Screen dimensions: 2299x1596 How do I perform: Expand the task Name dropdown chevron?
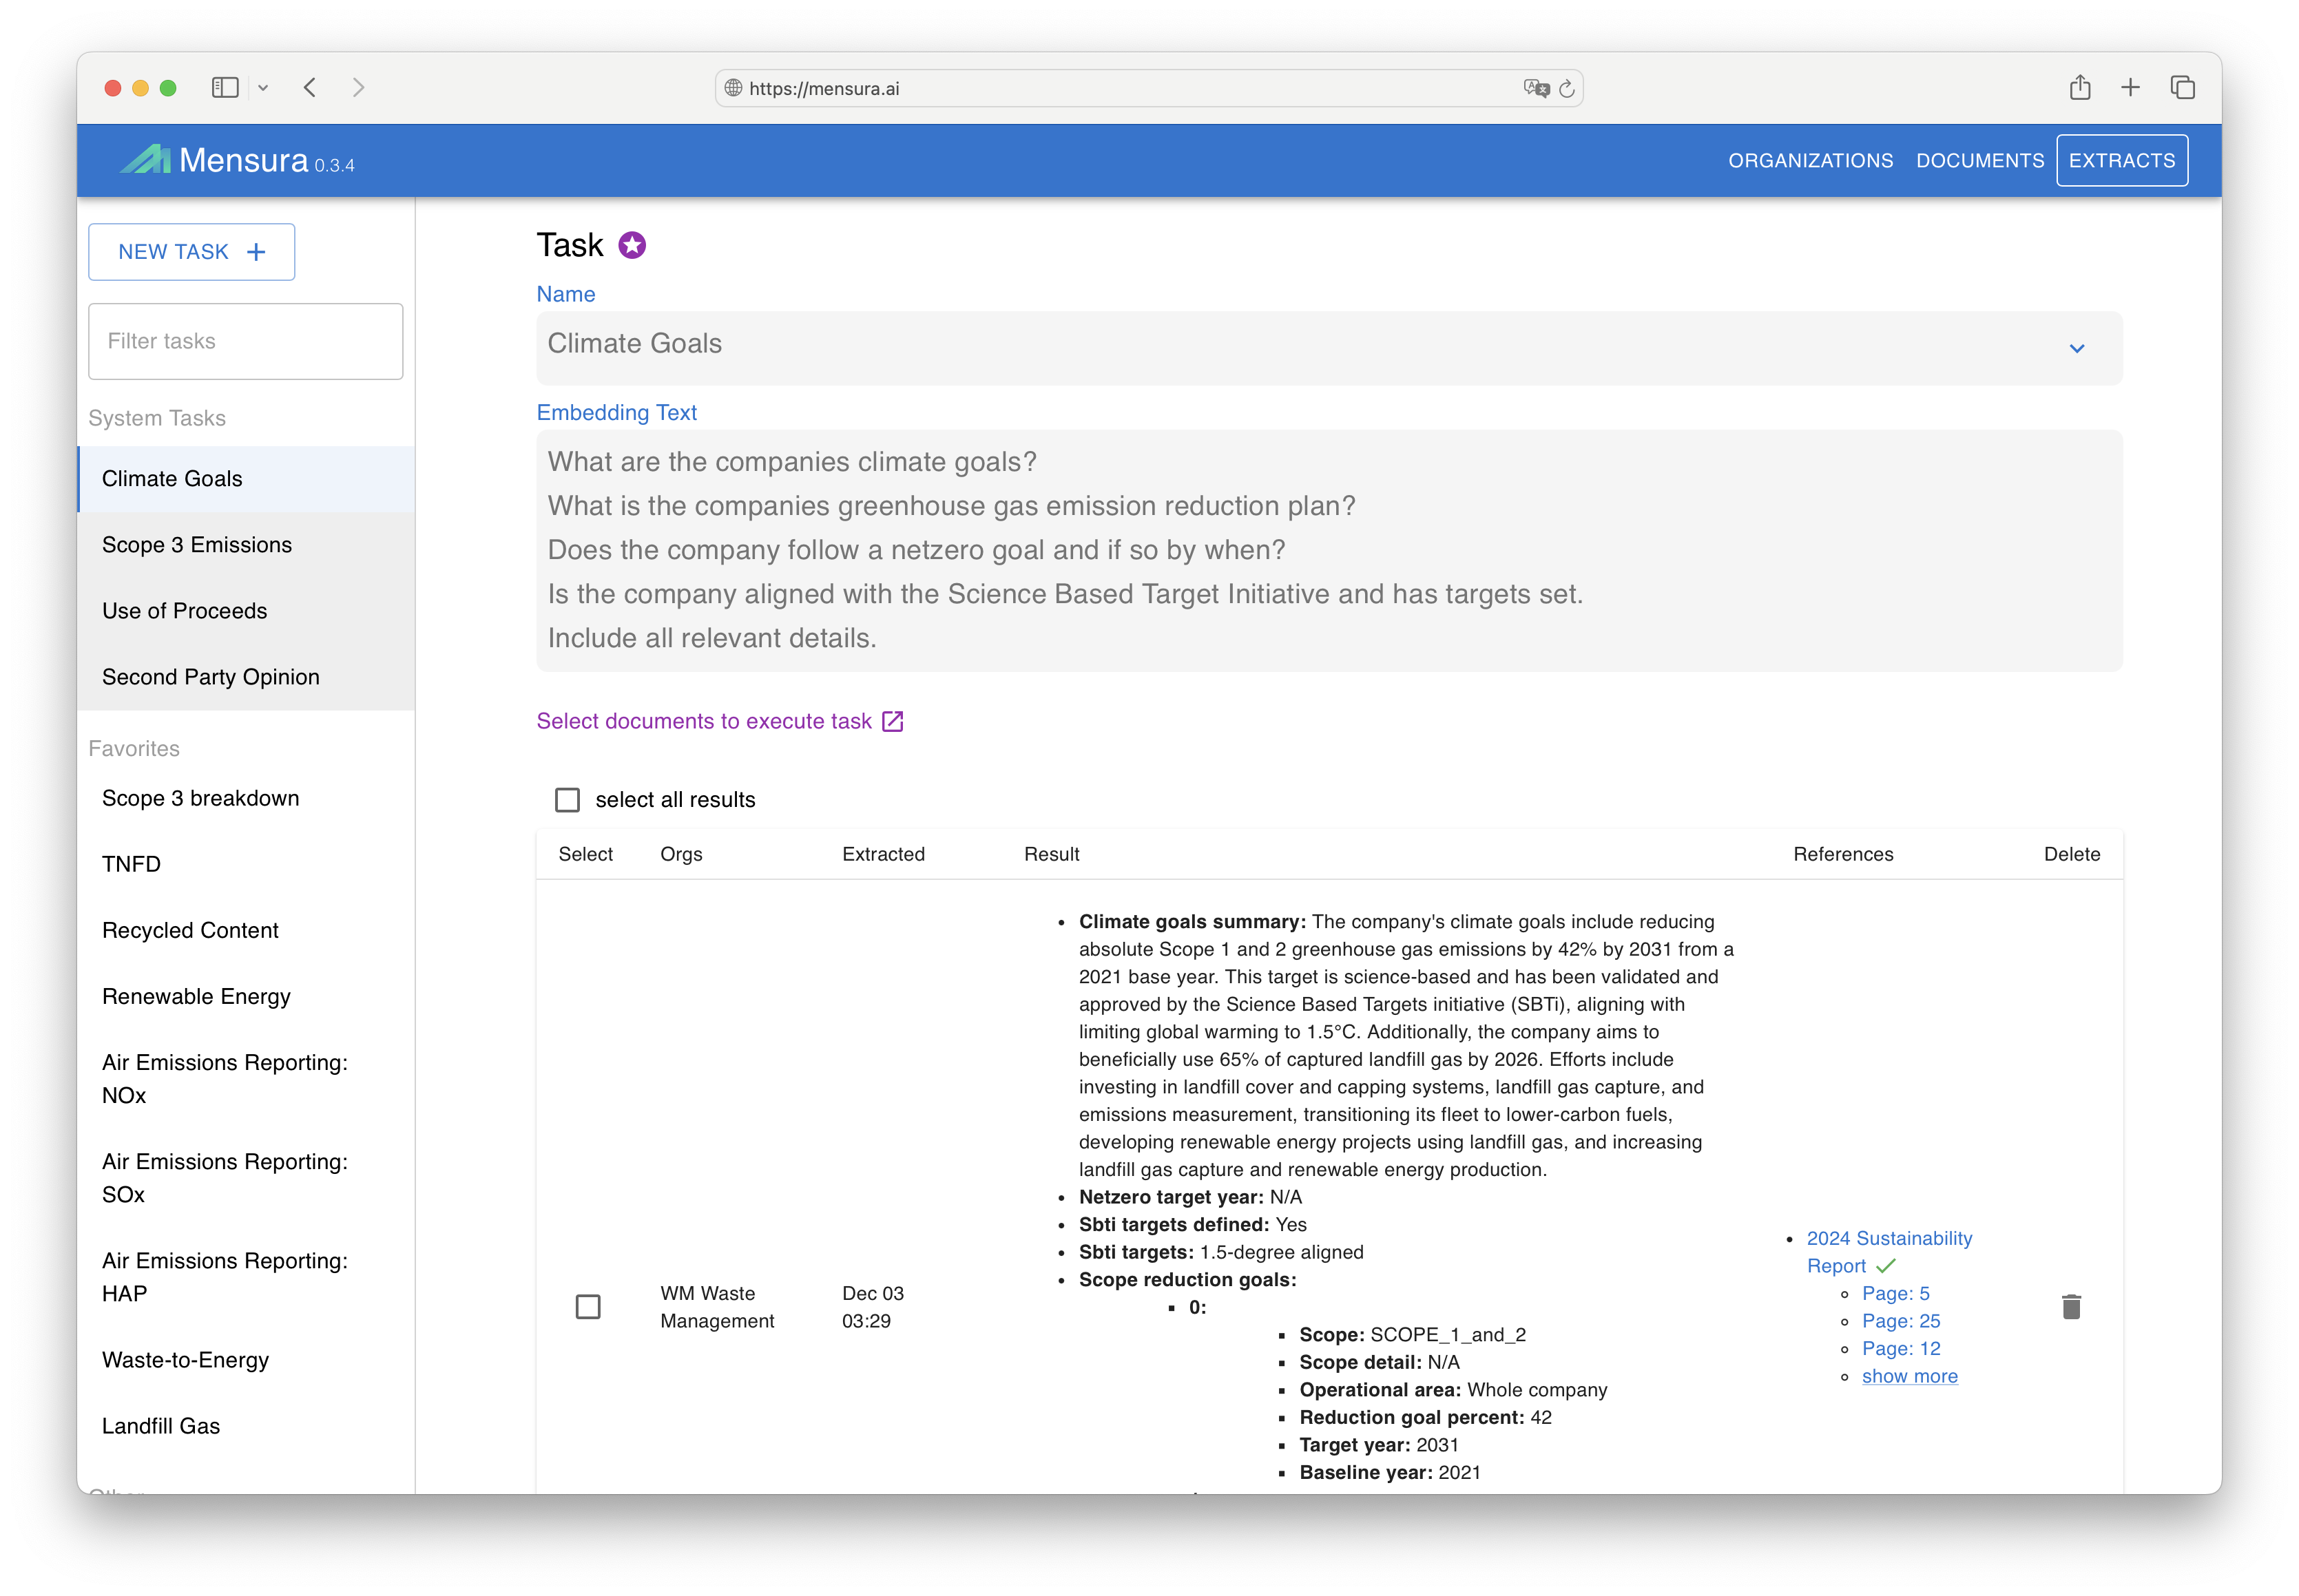click(2077, 348)
